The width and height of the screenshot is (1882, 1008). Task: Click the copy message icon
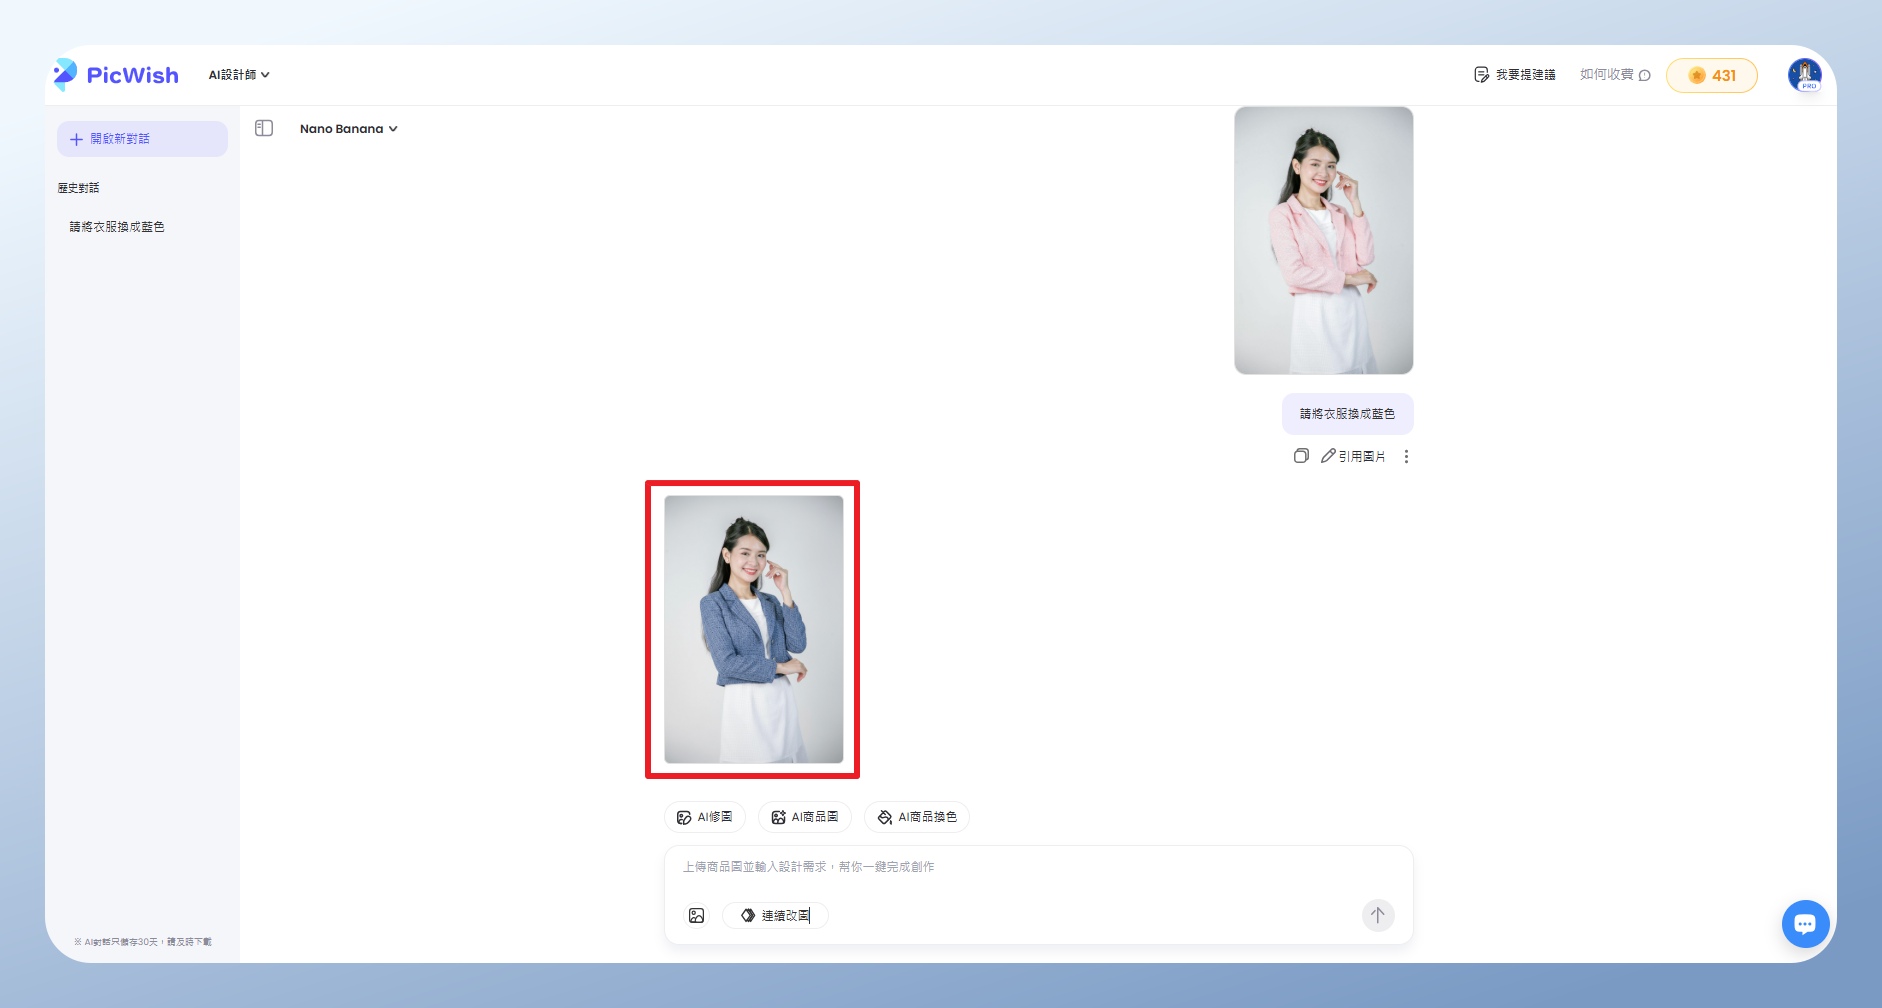1300,456
